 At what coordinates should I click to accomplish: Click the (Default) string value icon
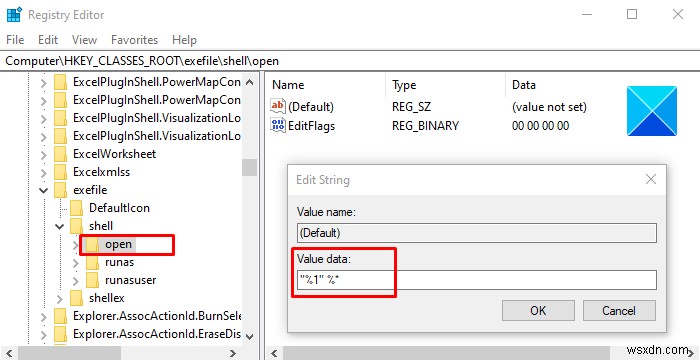point(278,106)
